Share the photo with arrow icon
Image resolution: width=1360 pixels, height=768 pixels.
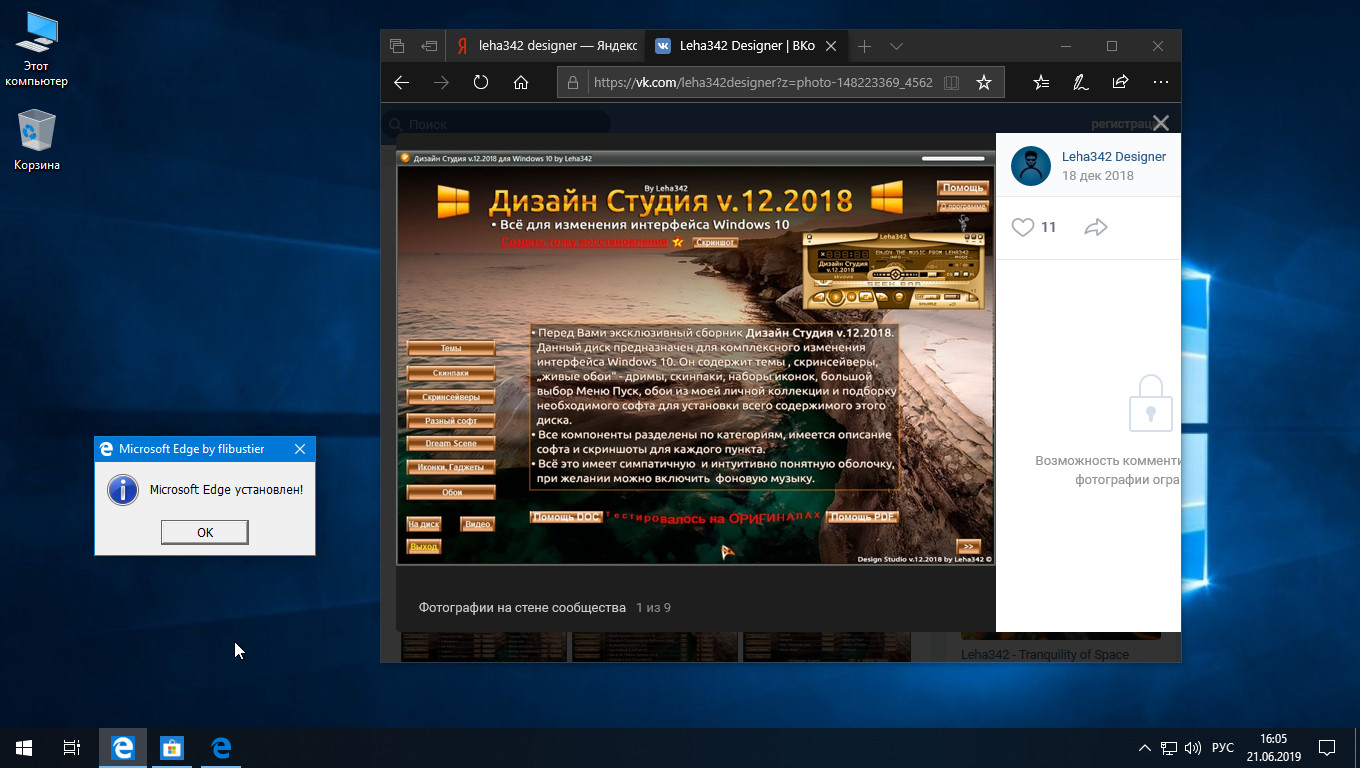tap(1096, 227)
